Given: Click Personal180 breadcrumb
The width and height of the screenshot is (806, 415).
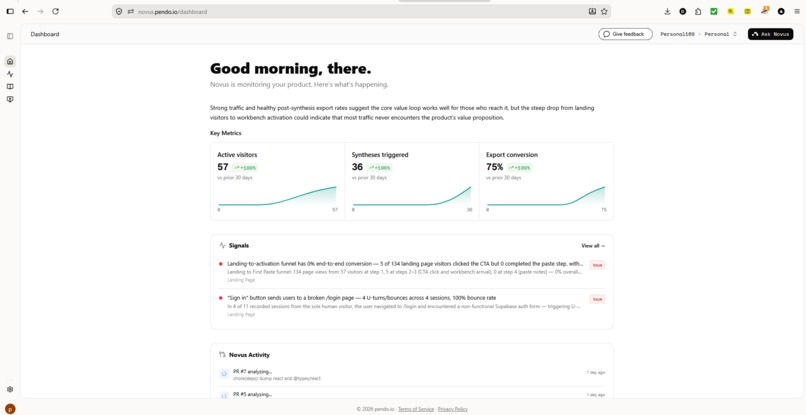Looking at the screenshot, I should (677, 34).
